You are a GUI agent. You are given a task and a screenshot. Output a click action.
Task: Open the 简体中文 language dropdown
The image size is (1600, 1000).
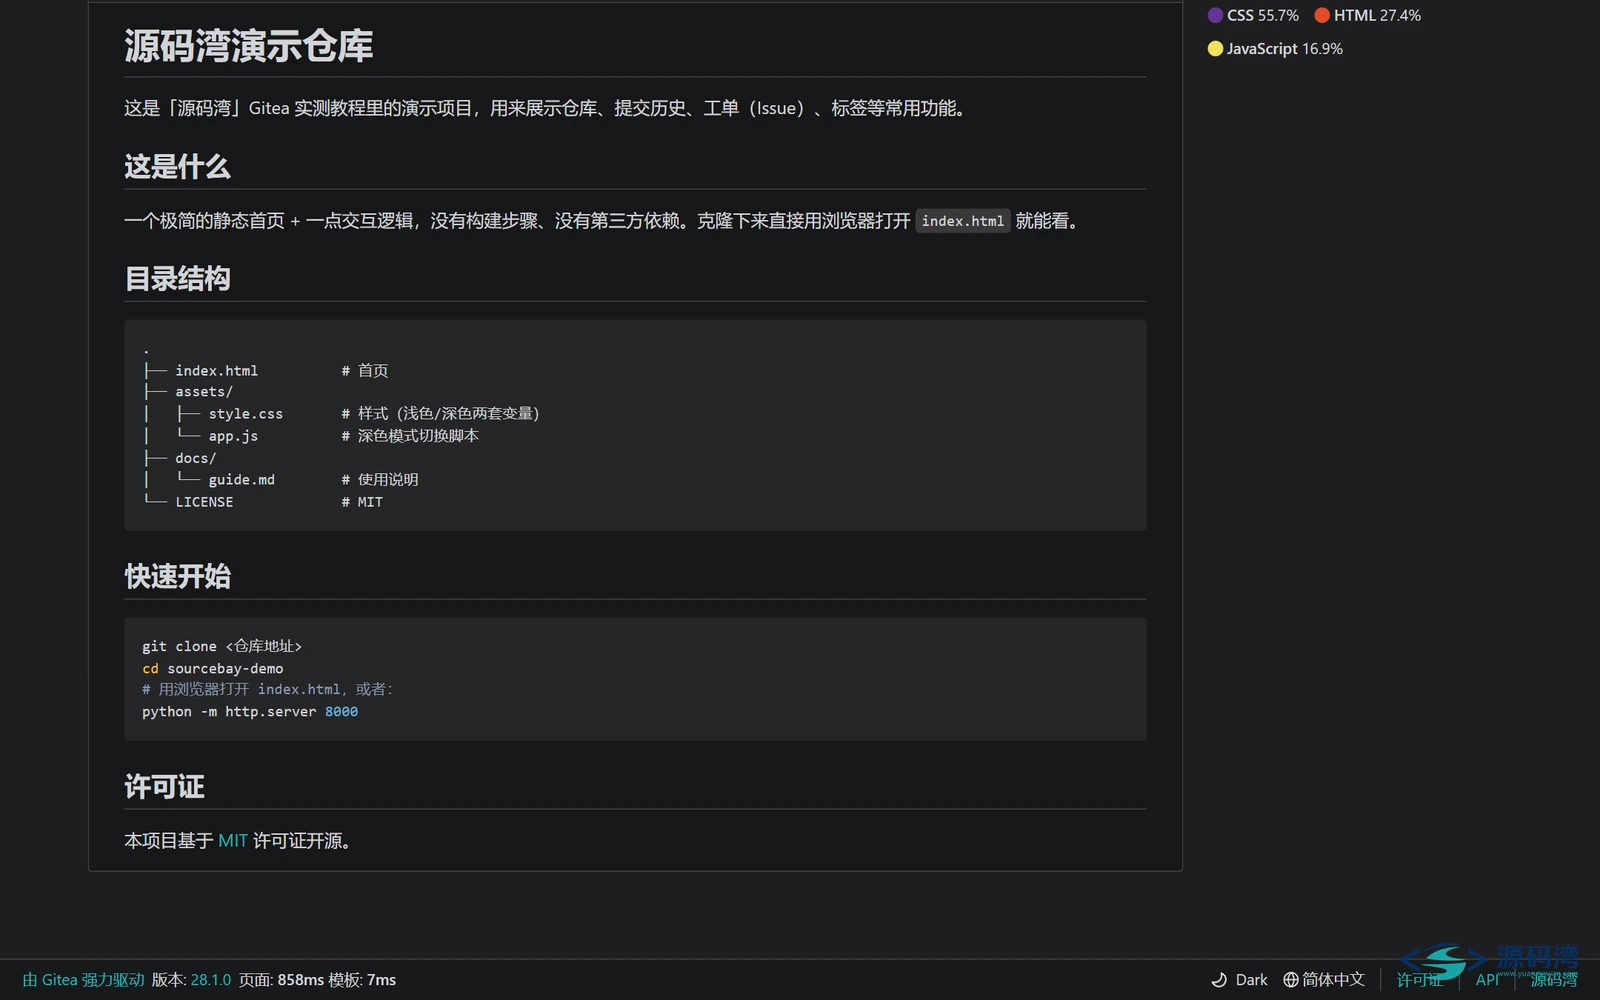coord(1324,980)
